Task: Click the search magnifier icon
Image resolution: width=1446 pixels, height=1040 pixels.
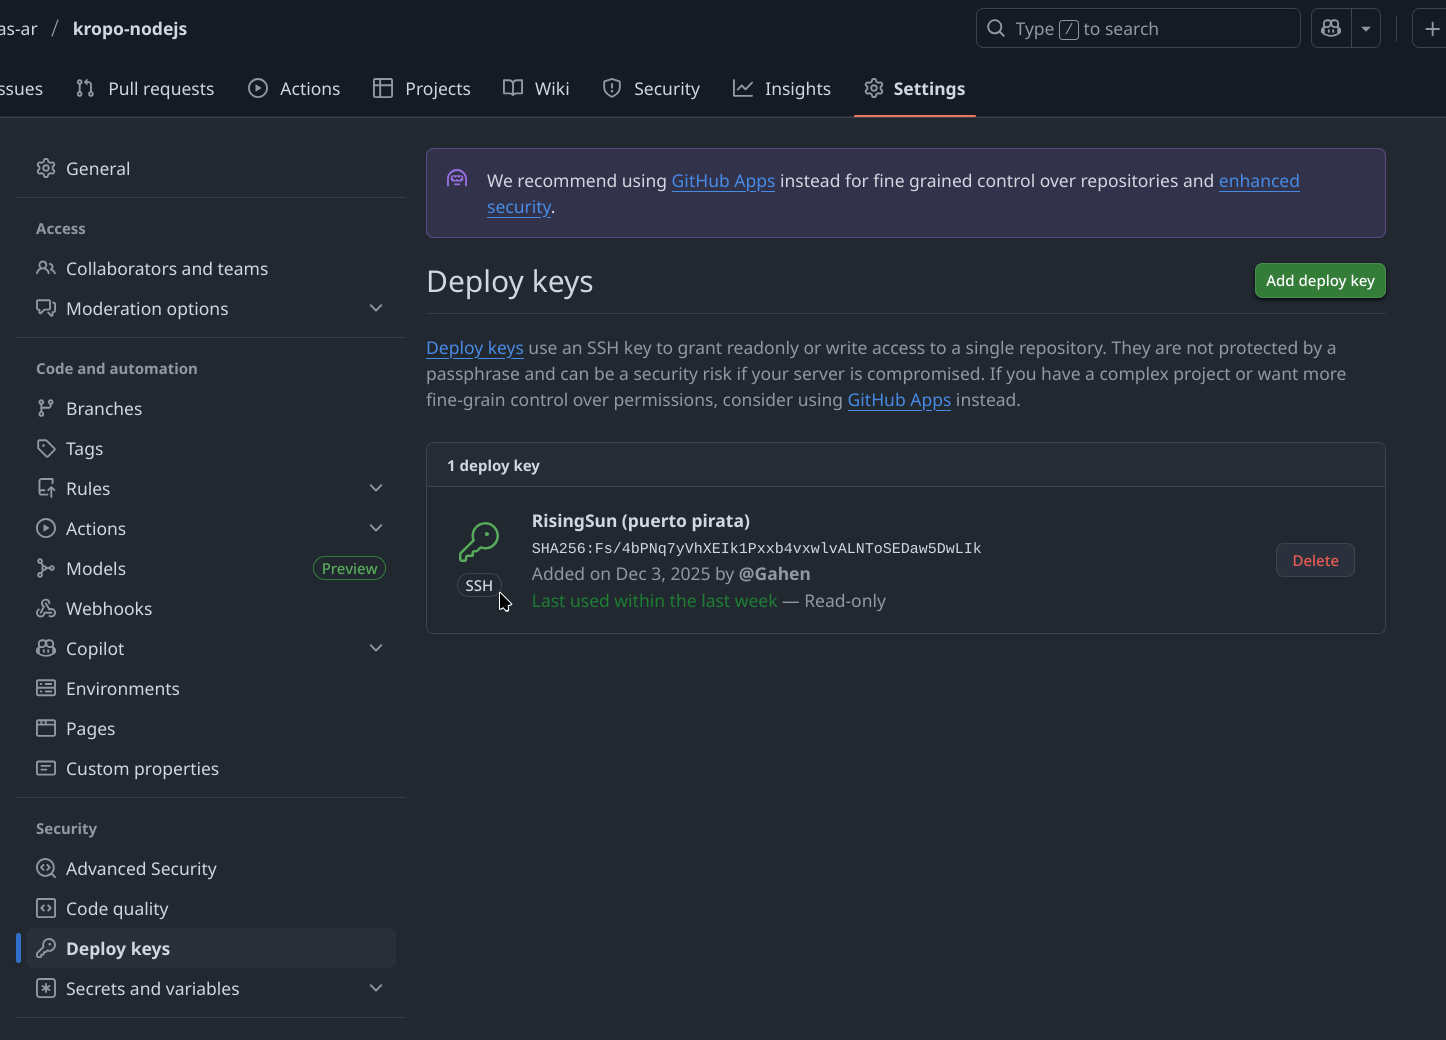Action: click(x=996, y=28)
